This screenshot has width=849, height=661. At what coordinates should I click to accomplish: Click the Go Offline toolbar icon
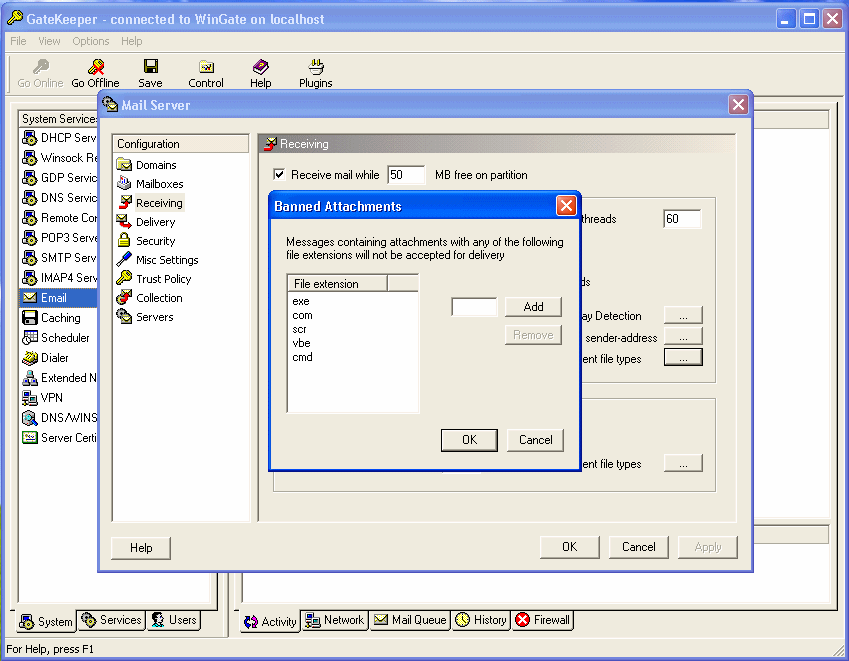click(96, 67)
